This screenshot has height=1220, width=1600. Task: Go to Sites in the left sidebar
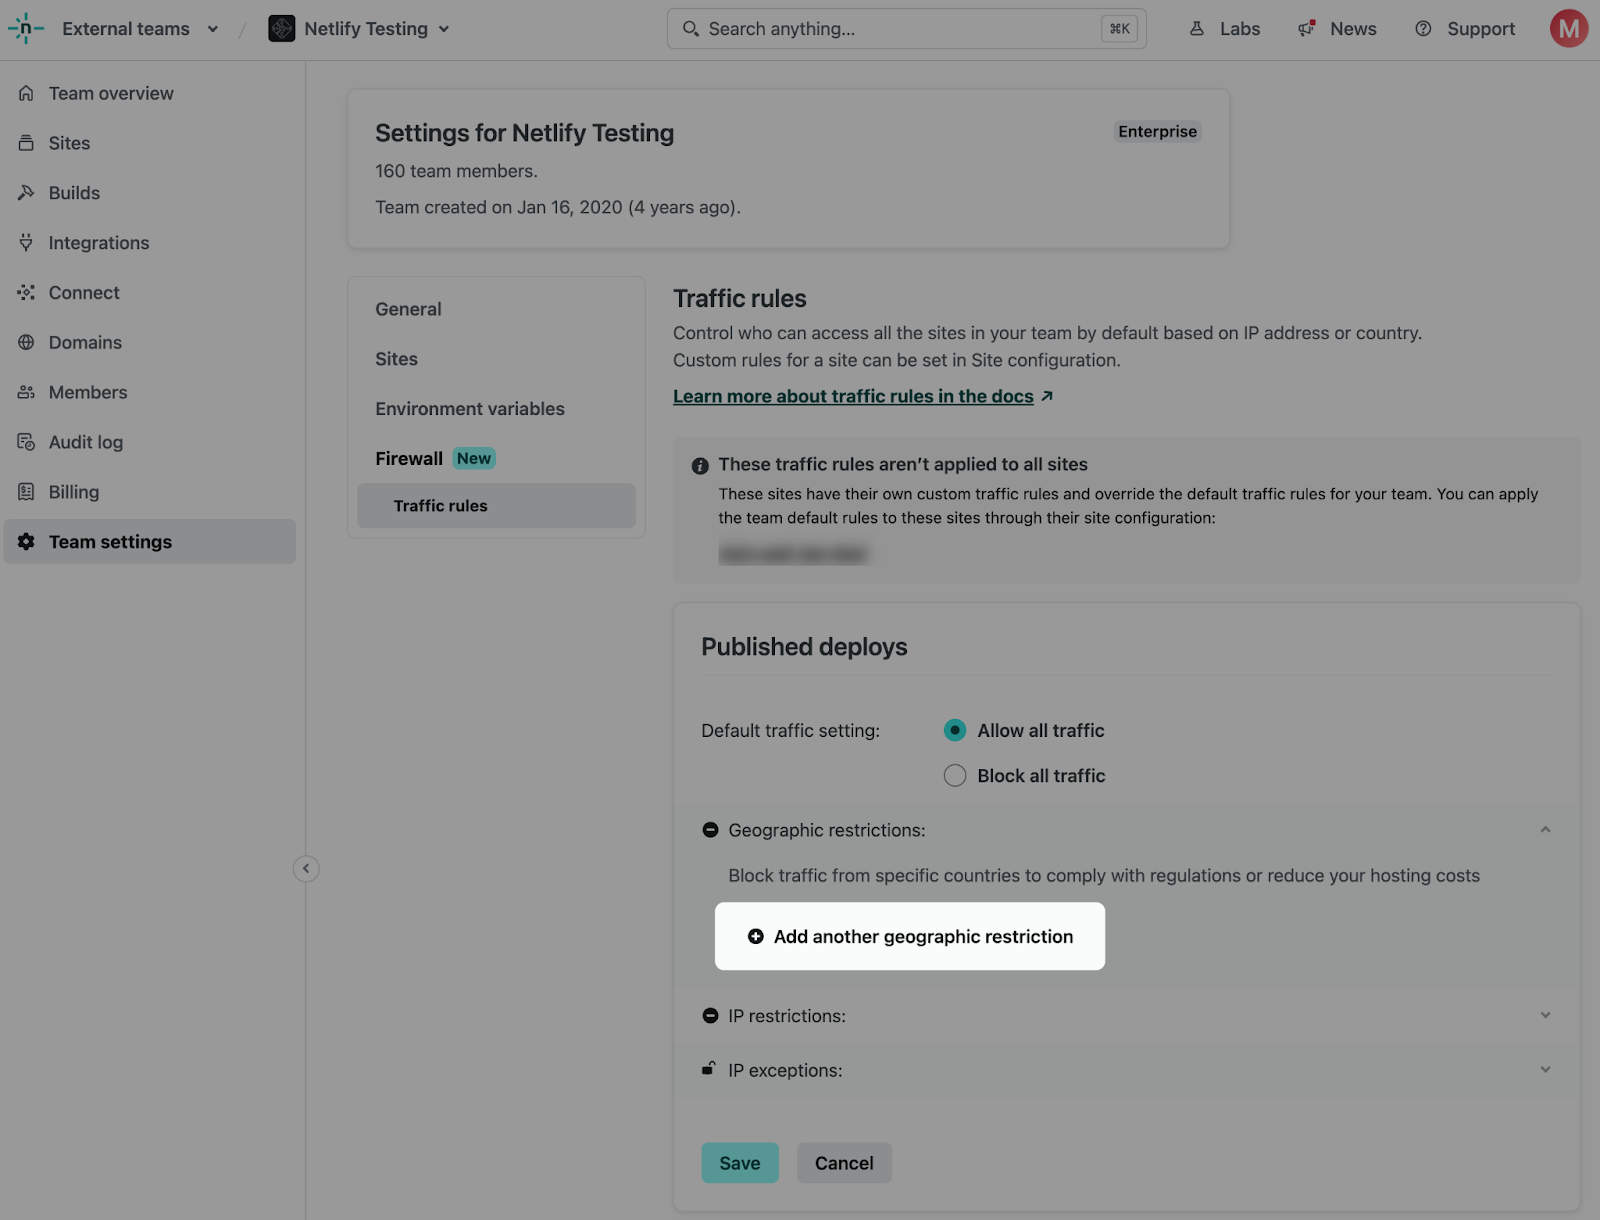(150, 143)
